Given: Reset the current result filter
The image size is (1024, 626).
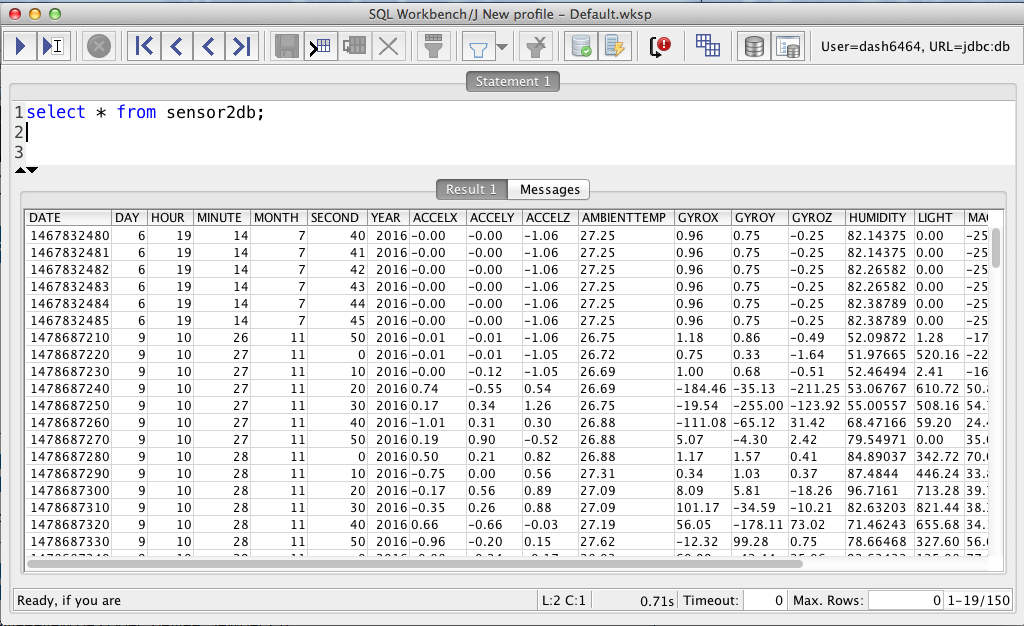Looking at the screenshot, I should (535, 45).
